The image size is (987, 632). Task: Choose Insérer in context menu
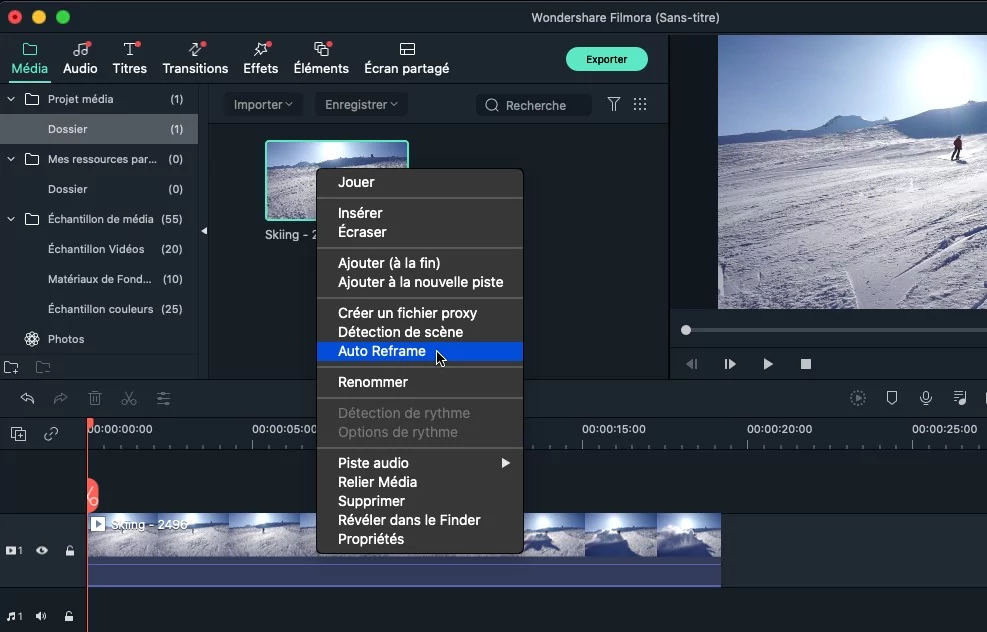(x=420, y=213)
